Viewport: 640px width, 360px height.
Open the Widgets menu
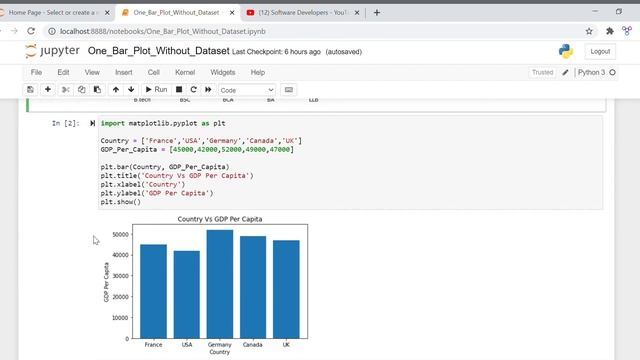[x=223, y=72]
